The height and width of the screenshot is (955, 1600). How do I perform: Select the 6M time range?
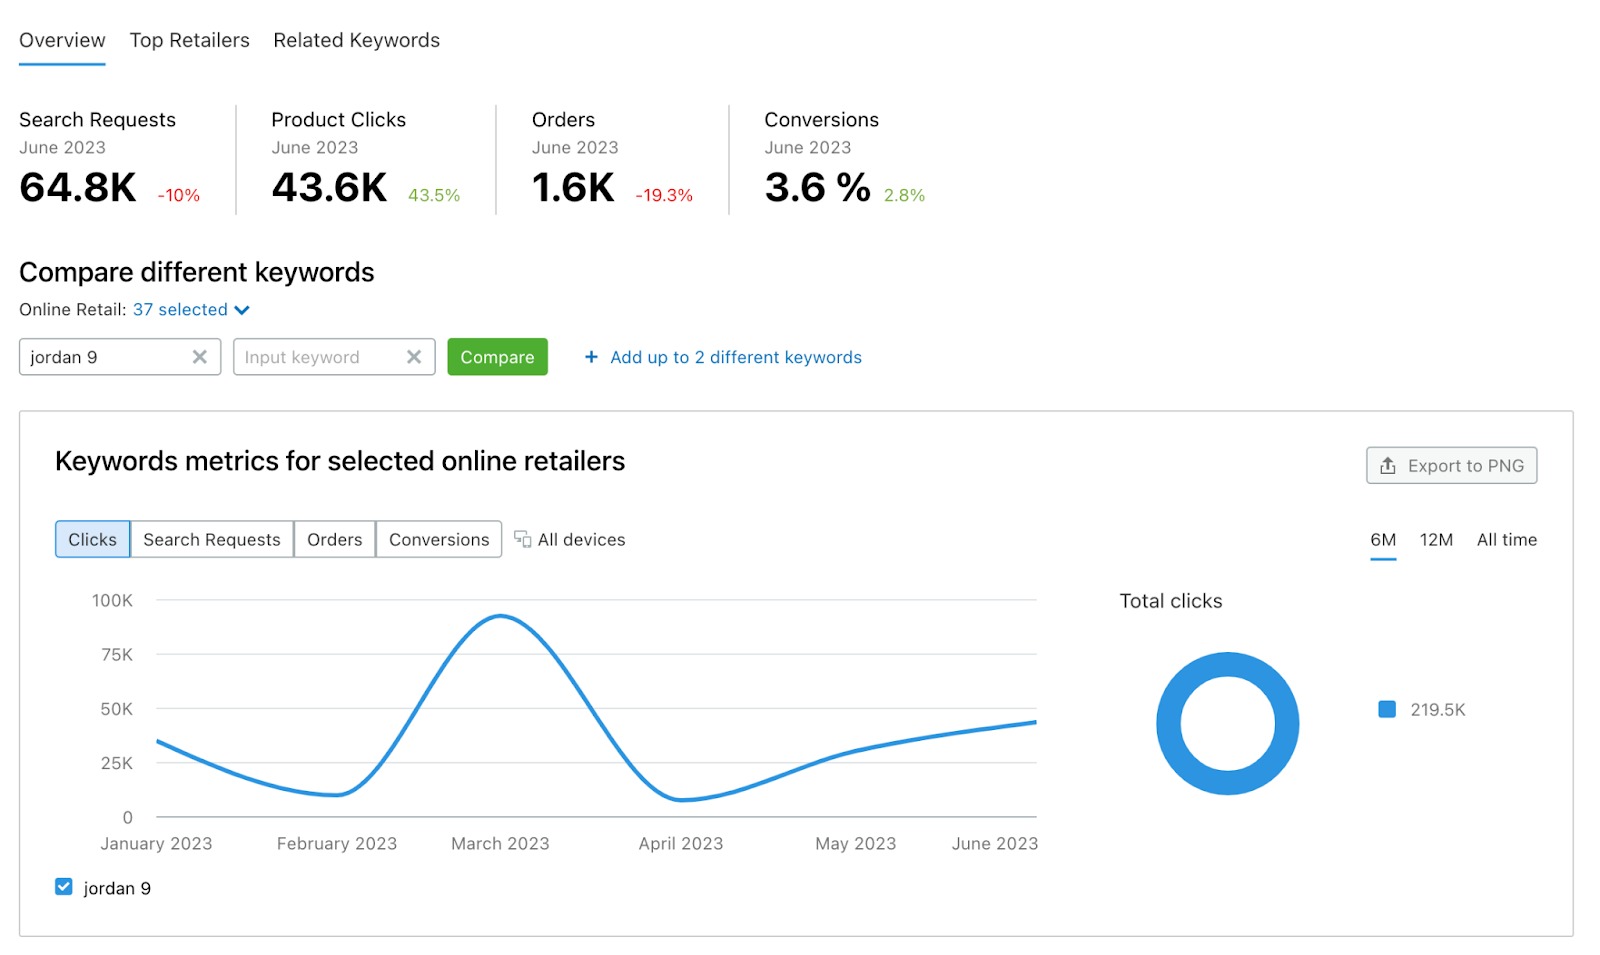[x=1383, y=539]
